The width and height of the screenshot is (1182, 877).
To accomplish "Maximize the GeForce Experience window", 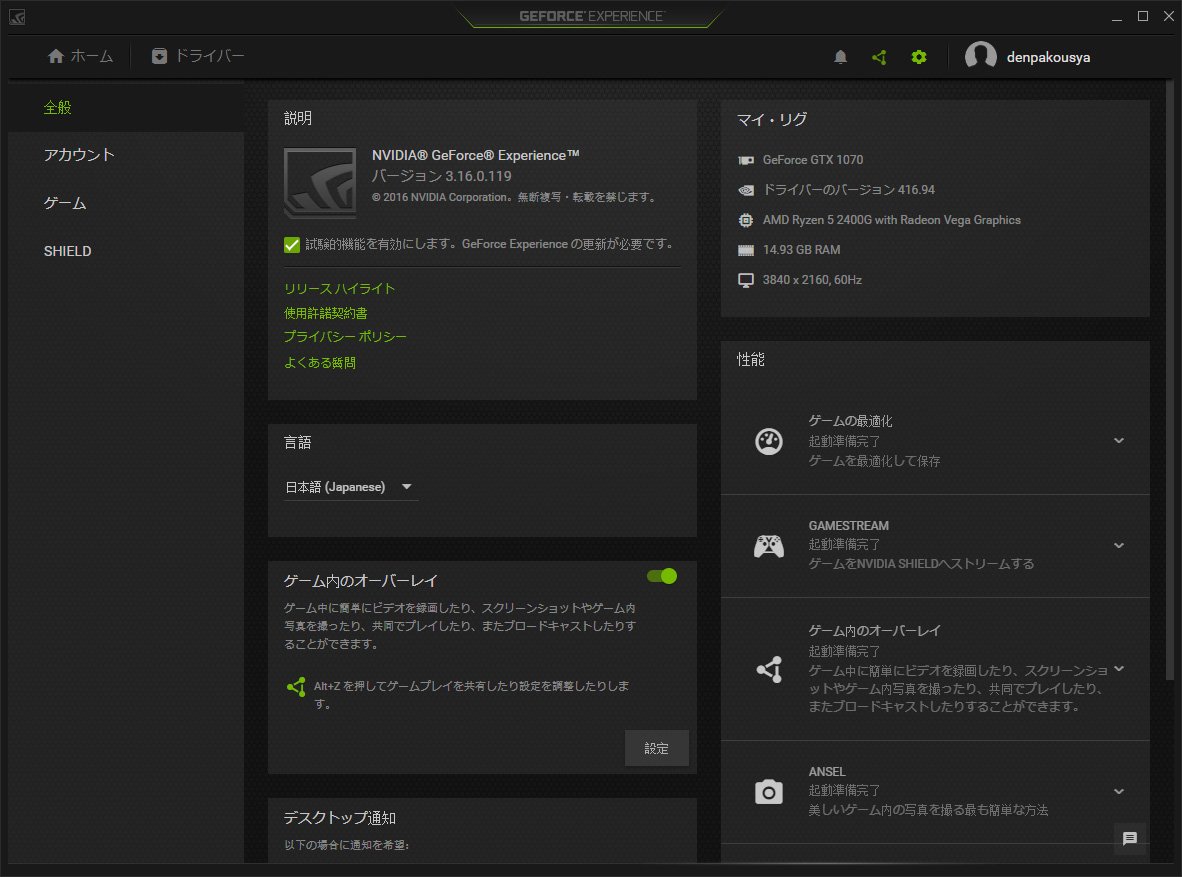I will click(1143, 17).
